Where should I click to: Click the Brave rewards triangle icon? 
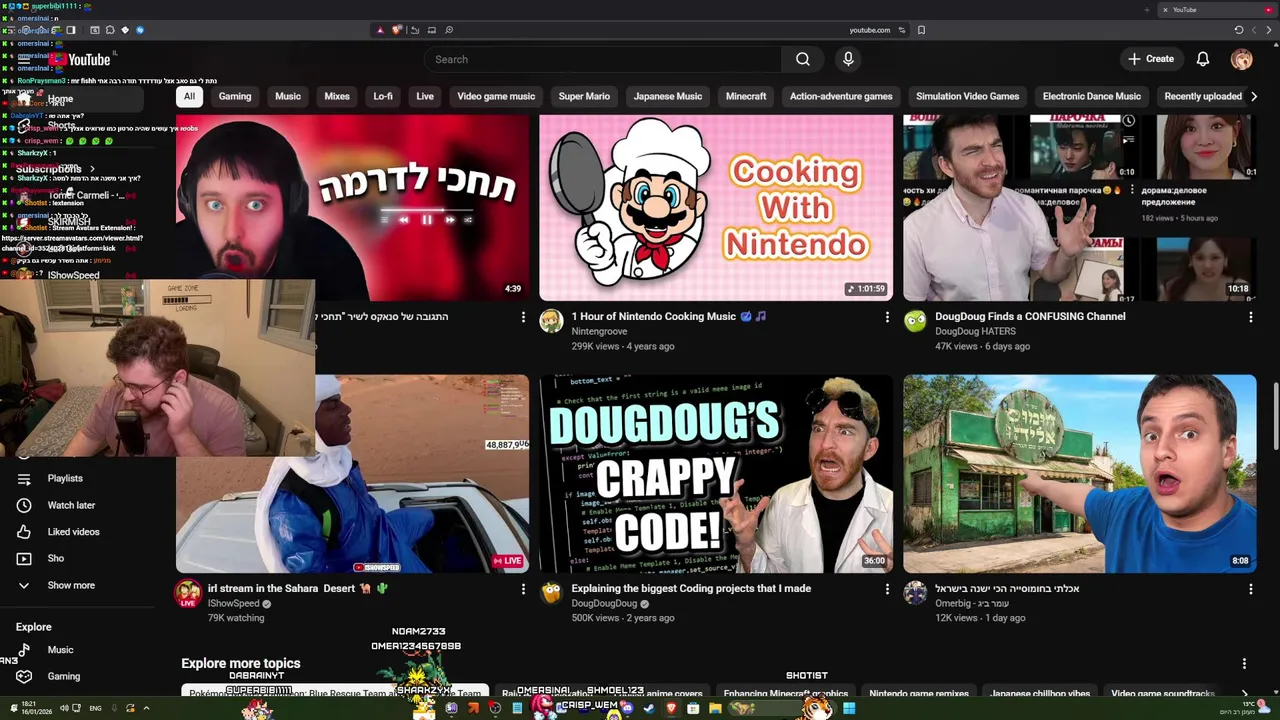tap(380, 30)
